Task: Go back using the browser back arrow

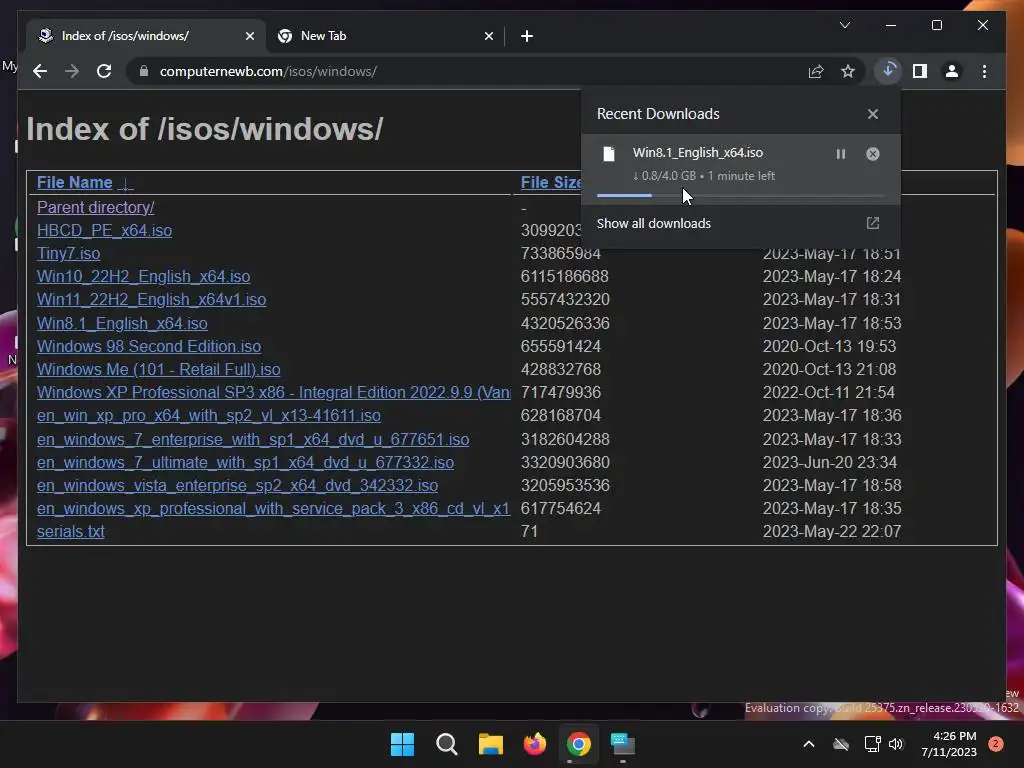Action: 40,71
